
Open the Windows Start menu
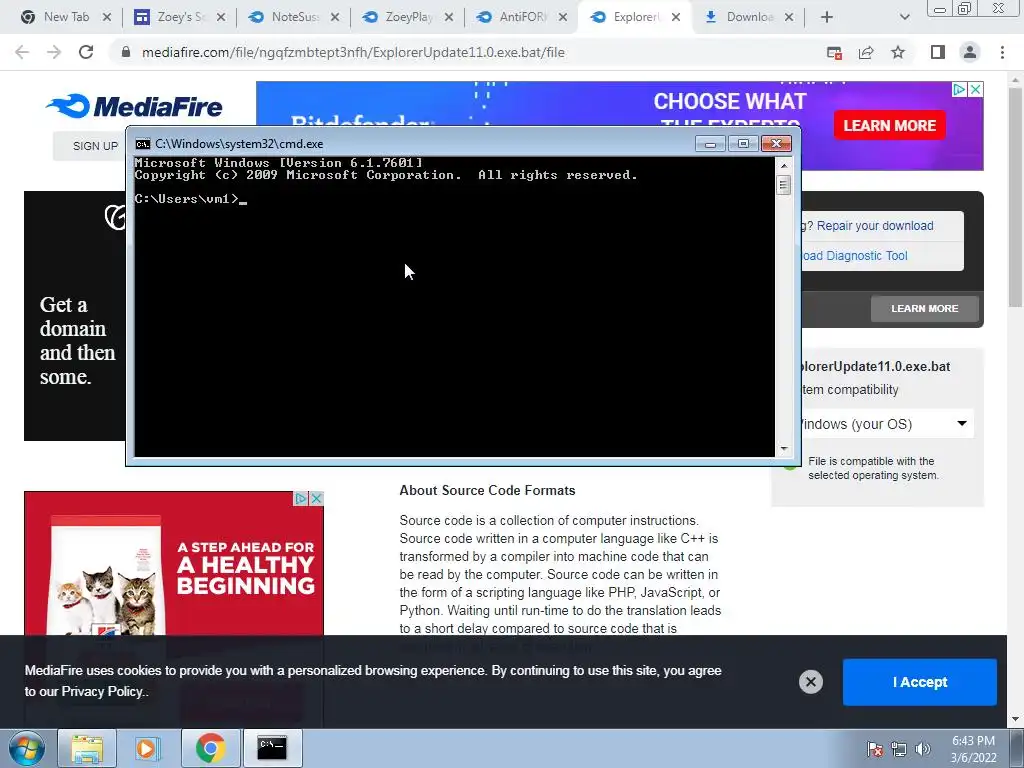[x=25, y=748]
